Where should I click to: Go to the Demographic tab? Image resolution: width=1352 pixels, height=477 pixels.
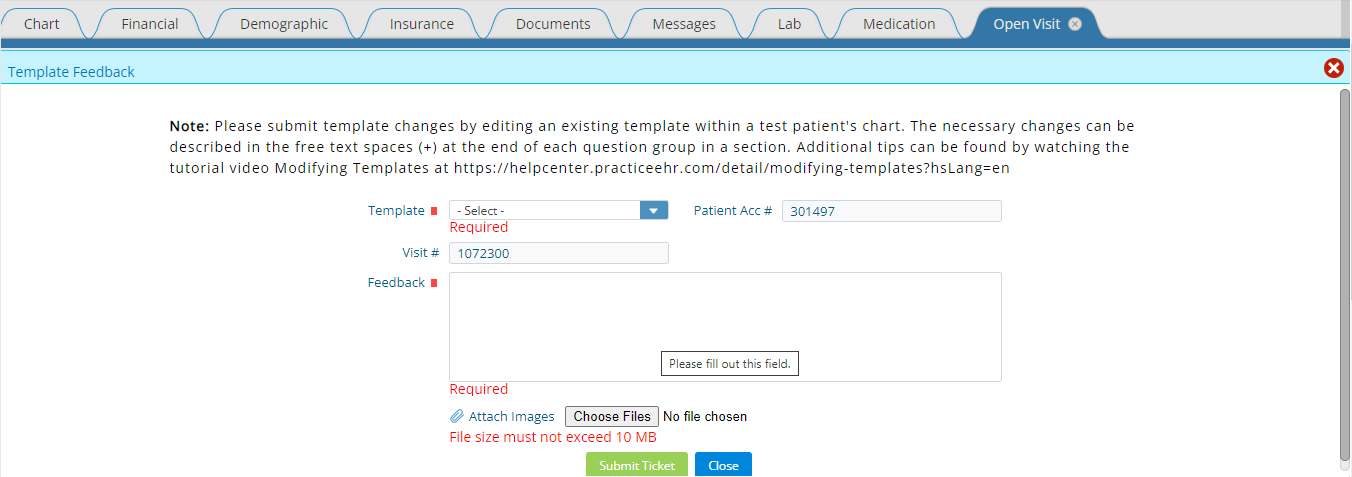[x=284, y=24]
